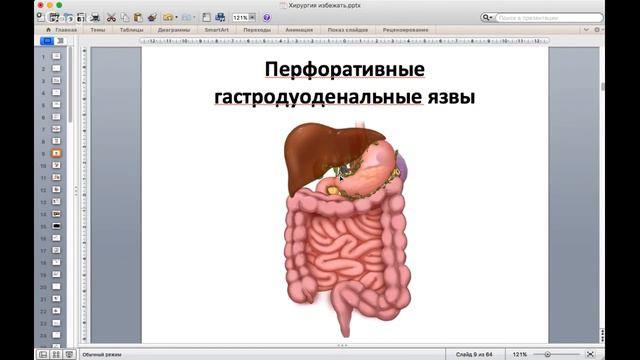Click the new presentation icon in the toolbar

[x=40, y=17]
